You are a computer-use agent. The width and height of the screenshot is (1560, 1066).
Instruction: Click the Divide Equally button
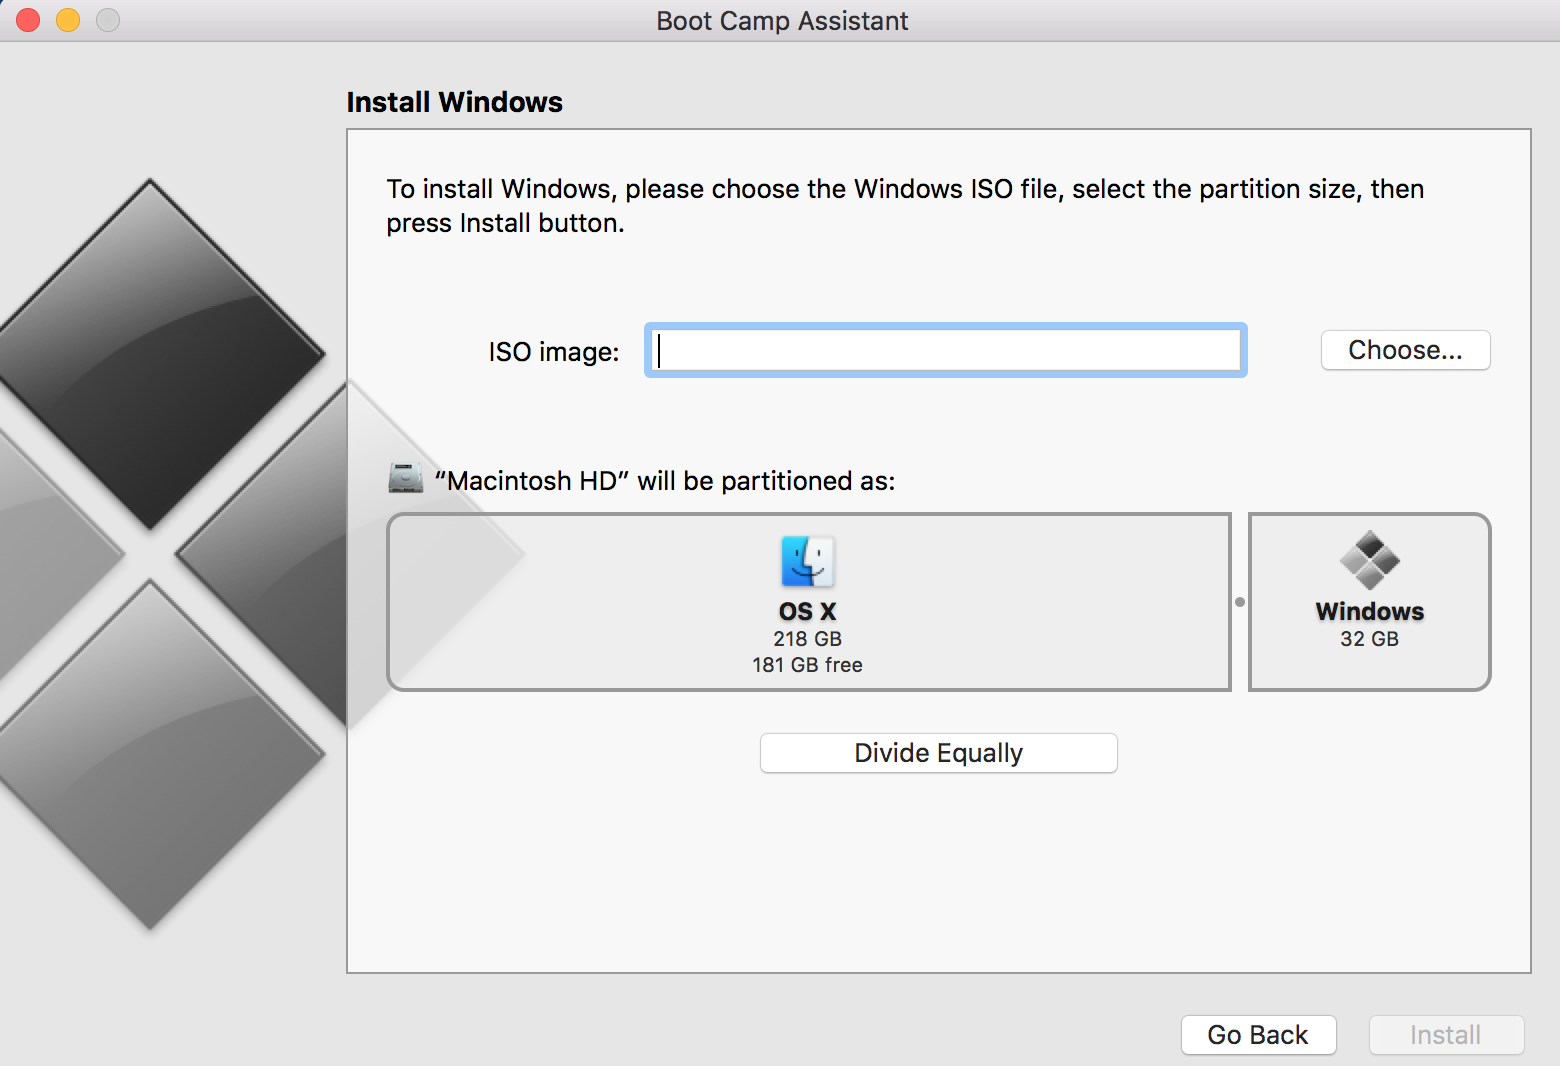938,753
